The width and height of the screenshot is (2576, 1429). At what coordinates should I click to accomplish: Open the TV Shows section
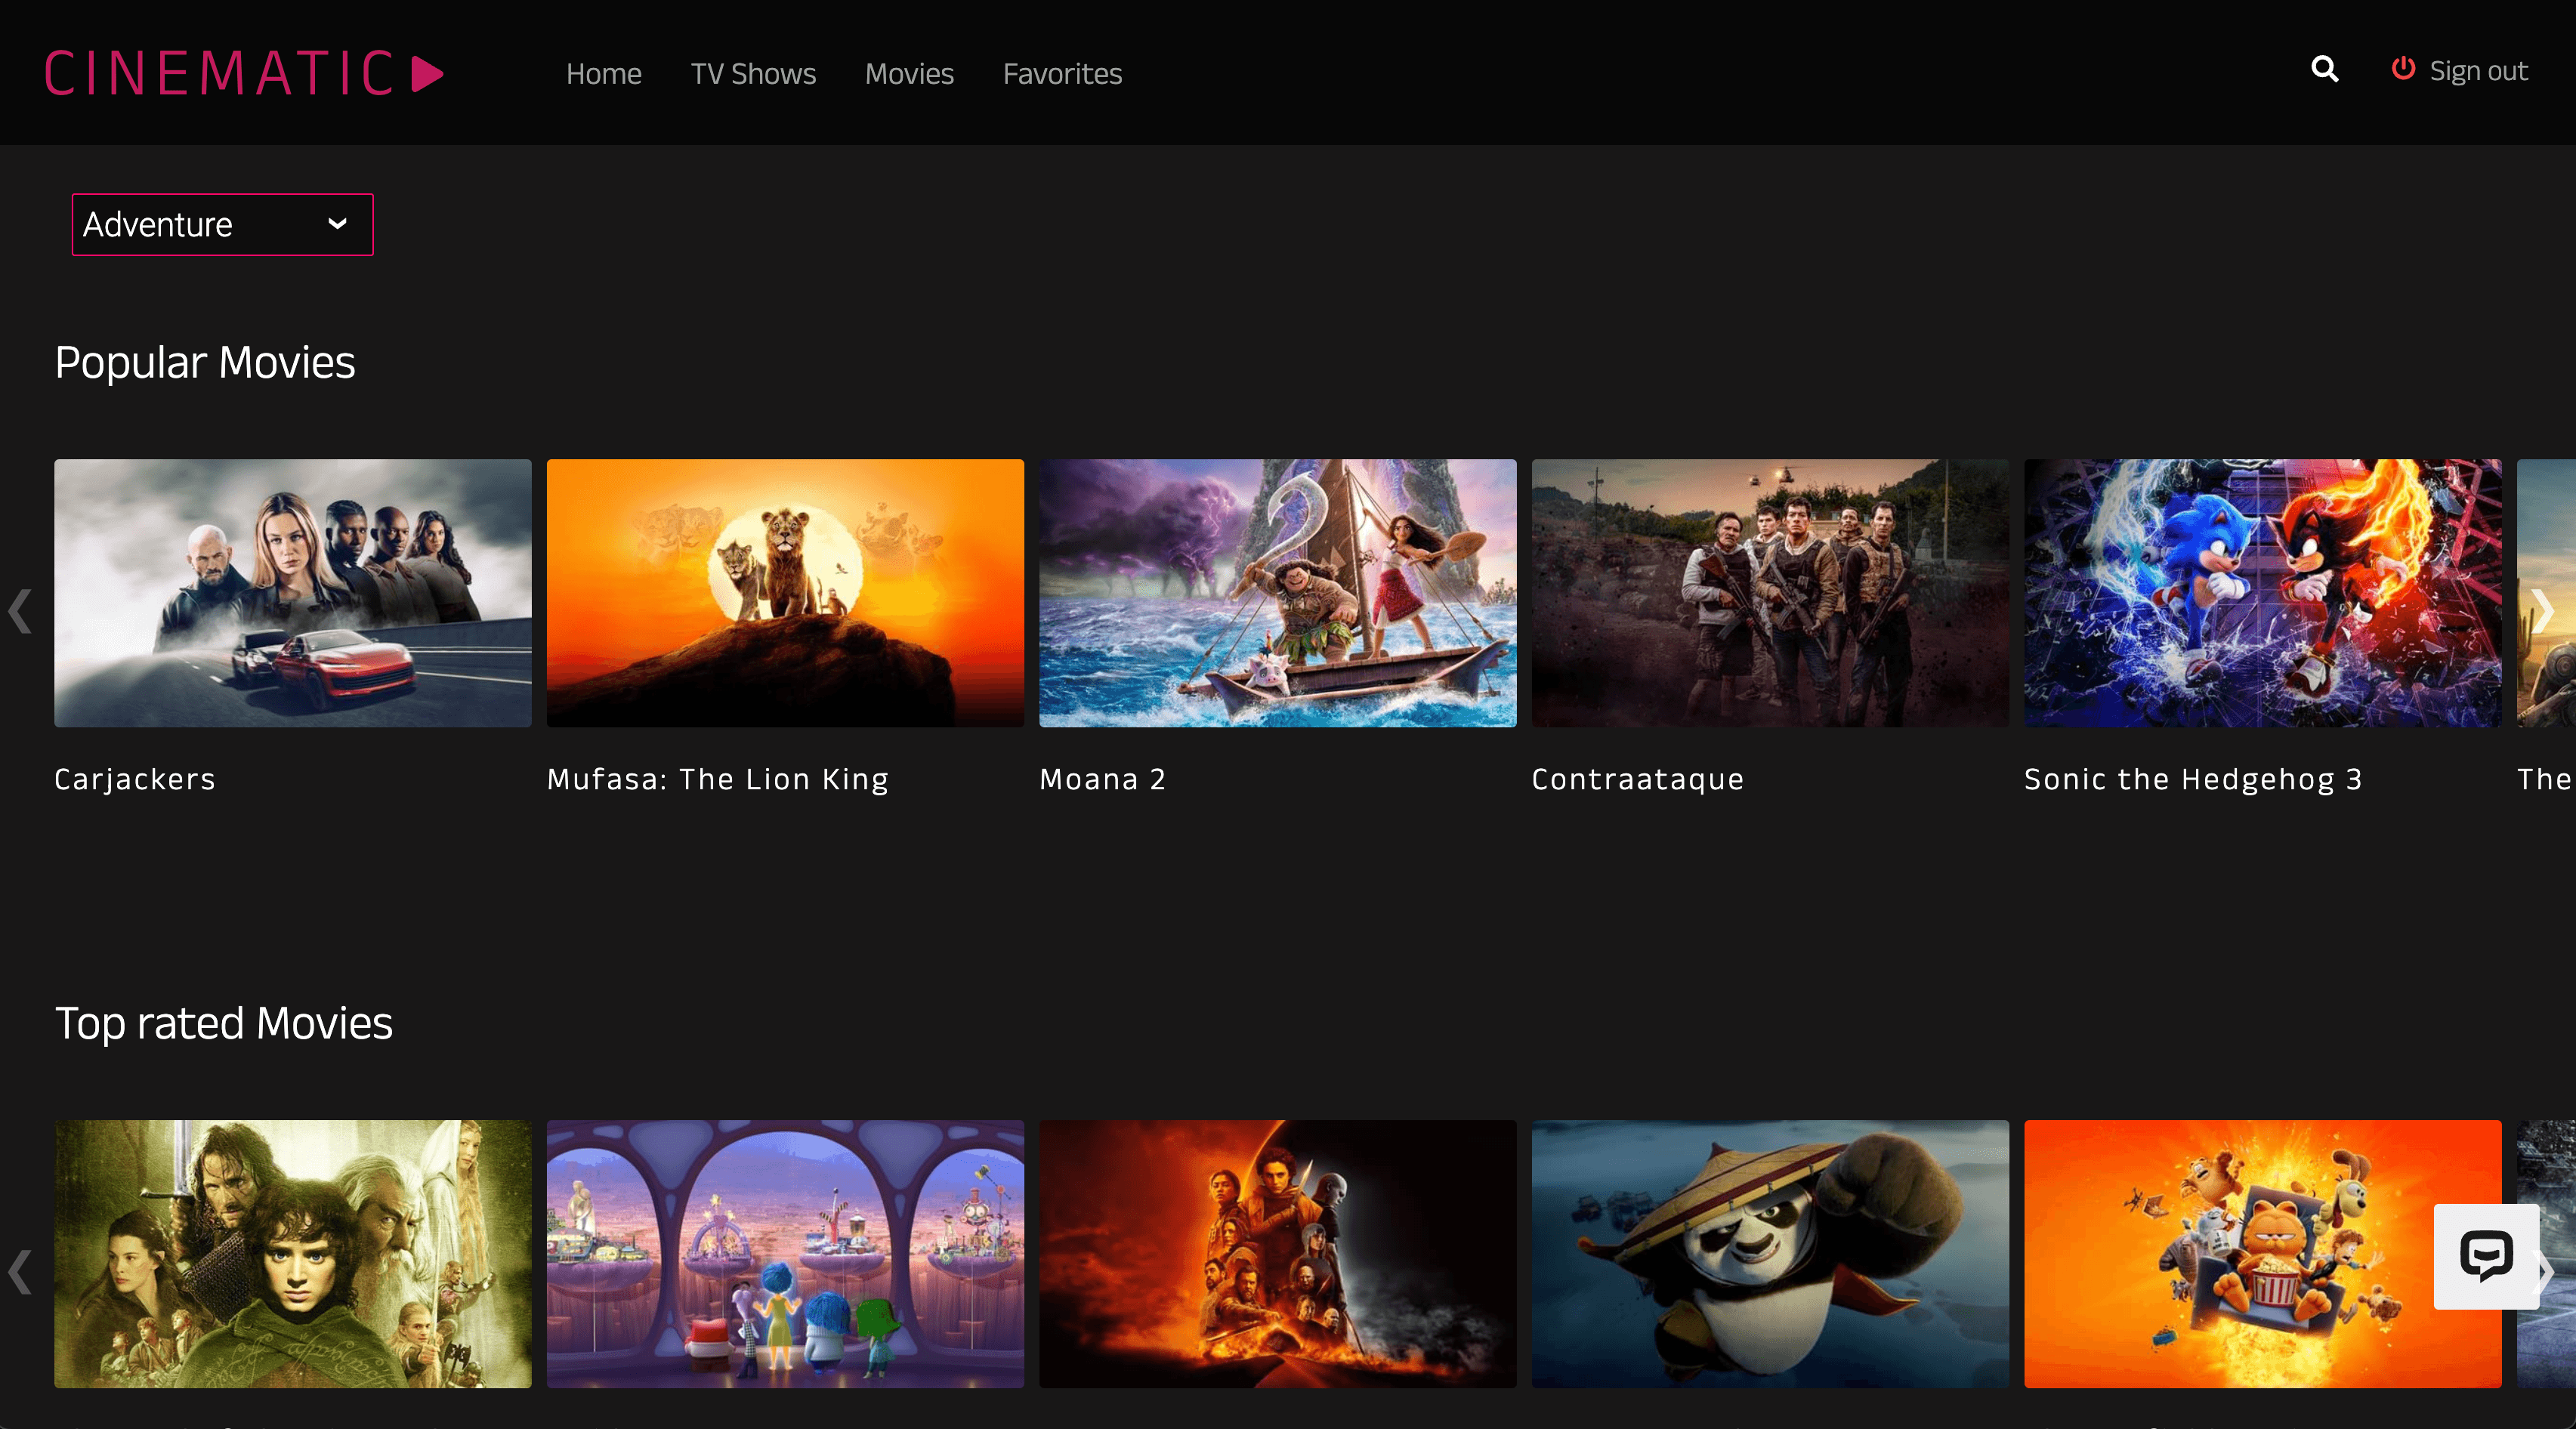(x=753, y=74)
